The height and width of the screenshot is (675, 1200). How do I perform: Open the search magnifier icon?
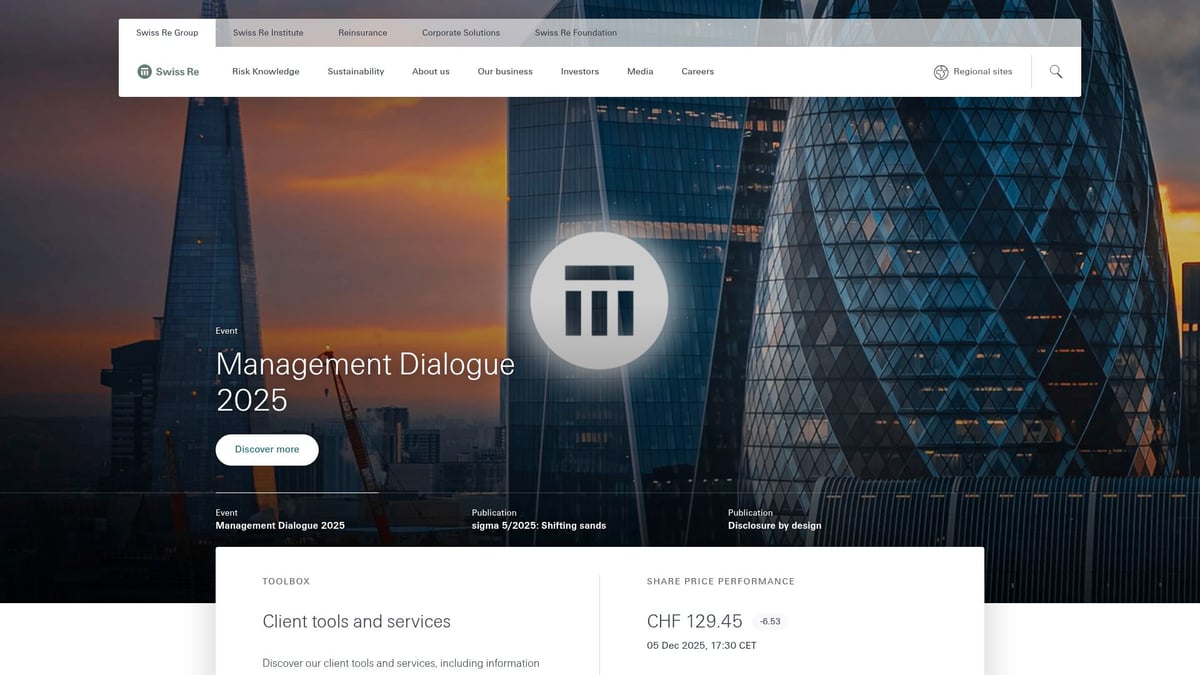point(1056,72)
